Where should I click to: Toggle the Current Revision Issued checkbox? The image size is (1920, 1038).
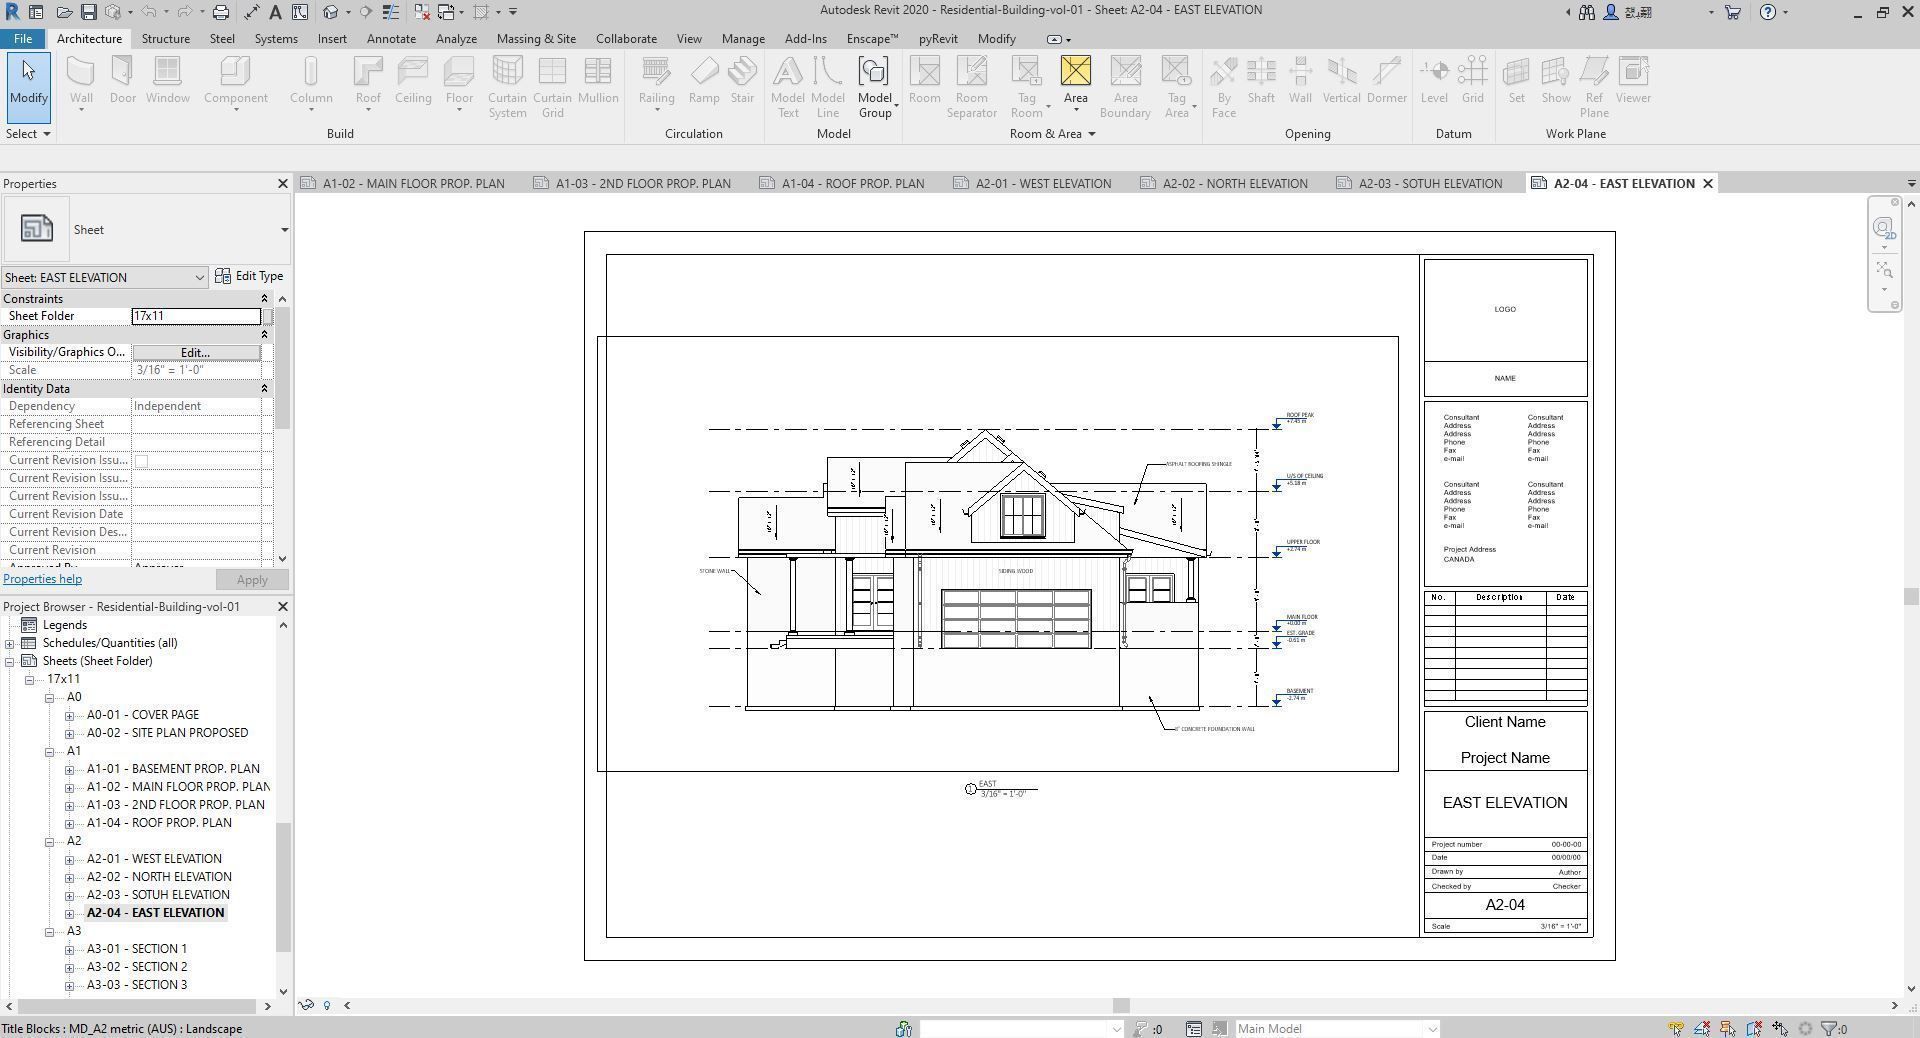tap(141, 461)
